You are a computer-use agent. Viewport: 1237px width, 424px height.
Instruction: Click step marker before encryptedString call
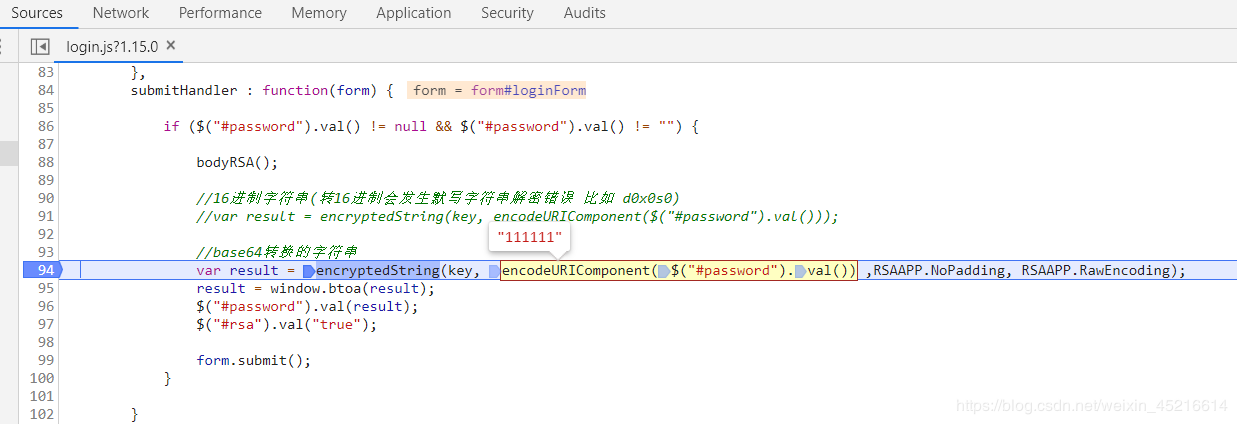[309, 271]
